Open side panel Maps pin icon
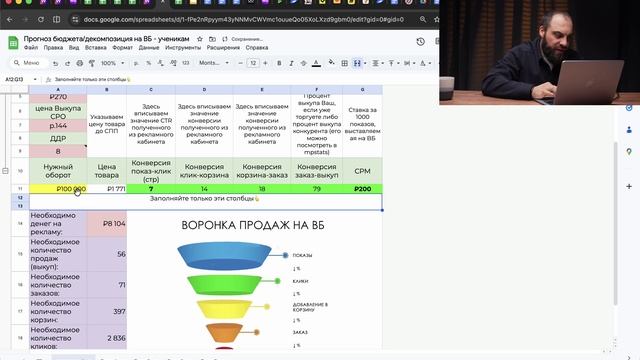This screenshot has width=640, height=360. (x=629, y=151)
